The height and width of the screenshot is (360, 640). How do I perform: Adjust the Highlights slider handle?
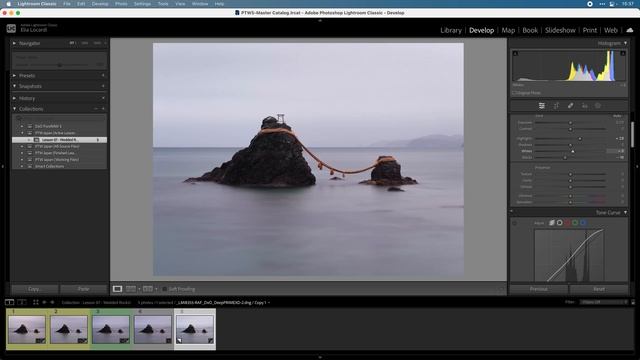pos(580,139)
